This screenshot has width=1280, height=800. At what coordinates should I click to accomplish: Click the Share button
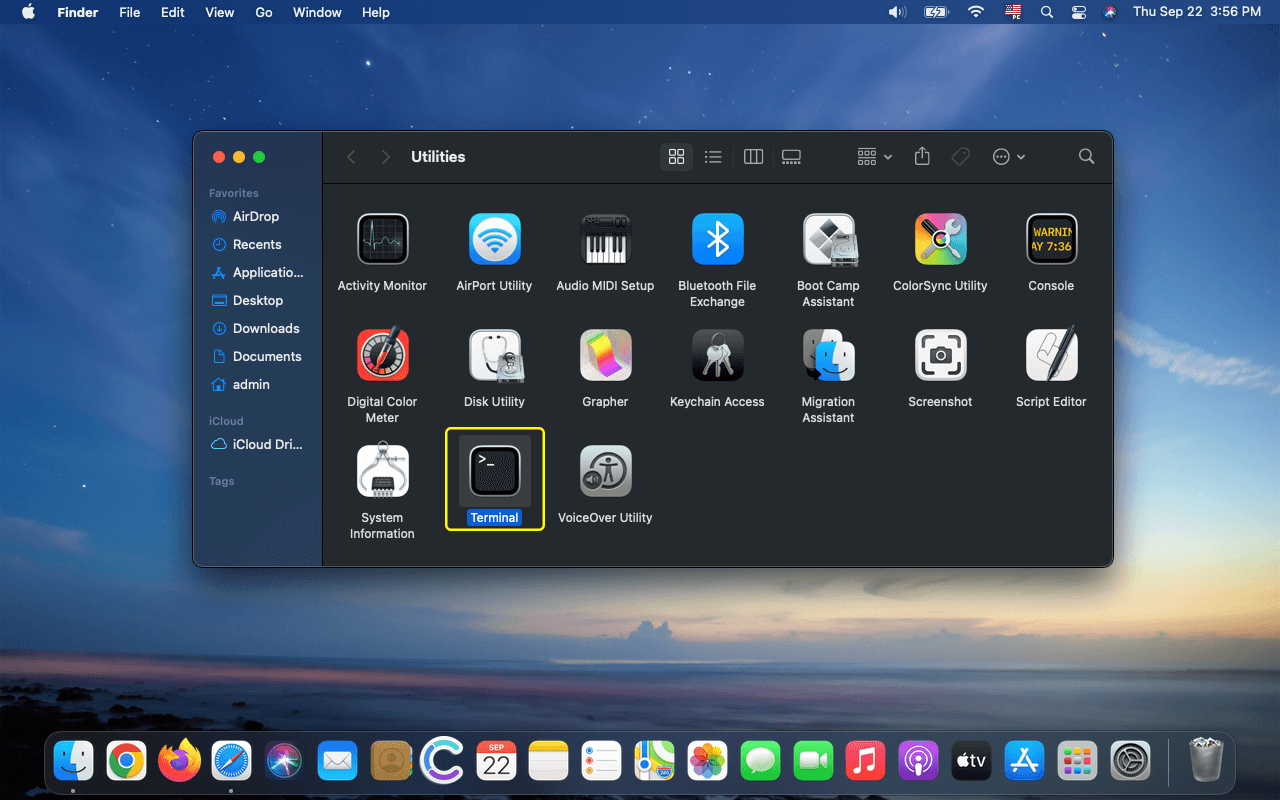921,156
